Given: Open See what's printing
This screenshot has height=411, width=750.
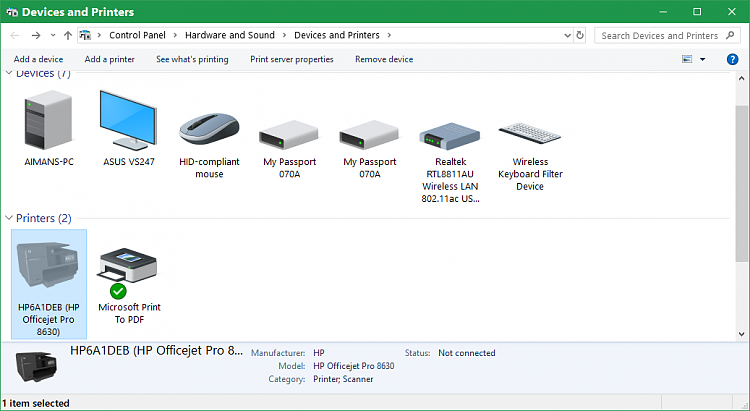Looking at the screenshot, I should click(x=192, y=60).
